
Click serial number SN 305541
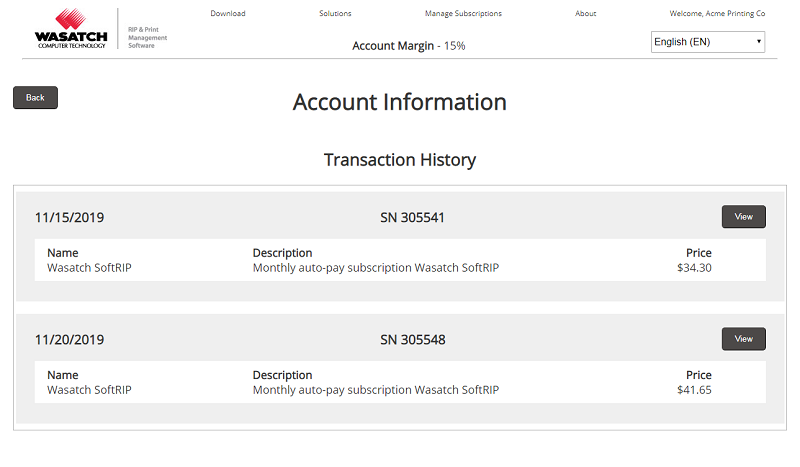pos(412,218)
